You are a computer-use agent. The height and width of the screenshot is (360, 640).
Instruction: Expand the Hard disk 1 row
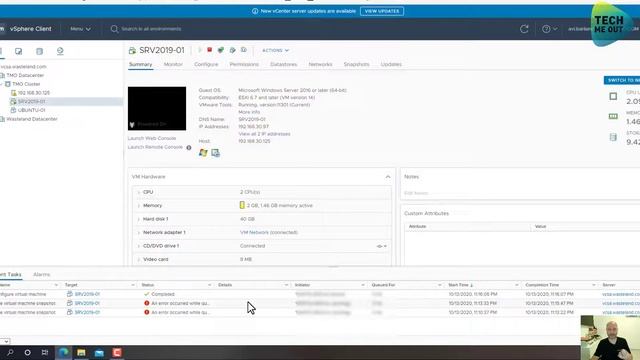138,219
